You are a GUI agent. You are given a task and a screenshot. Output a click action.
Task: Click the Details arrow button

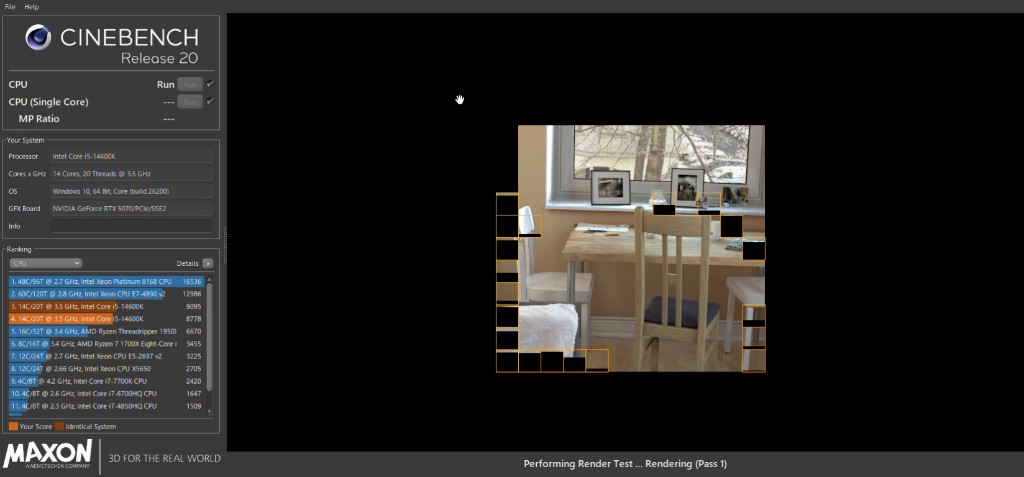pos(208,263)
